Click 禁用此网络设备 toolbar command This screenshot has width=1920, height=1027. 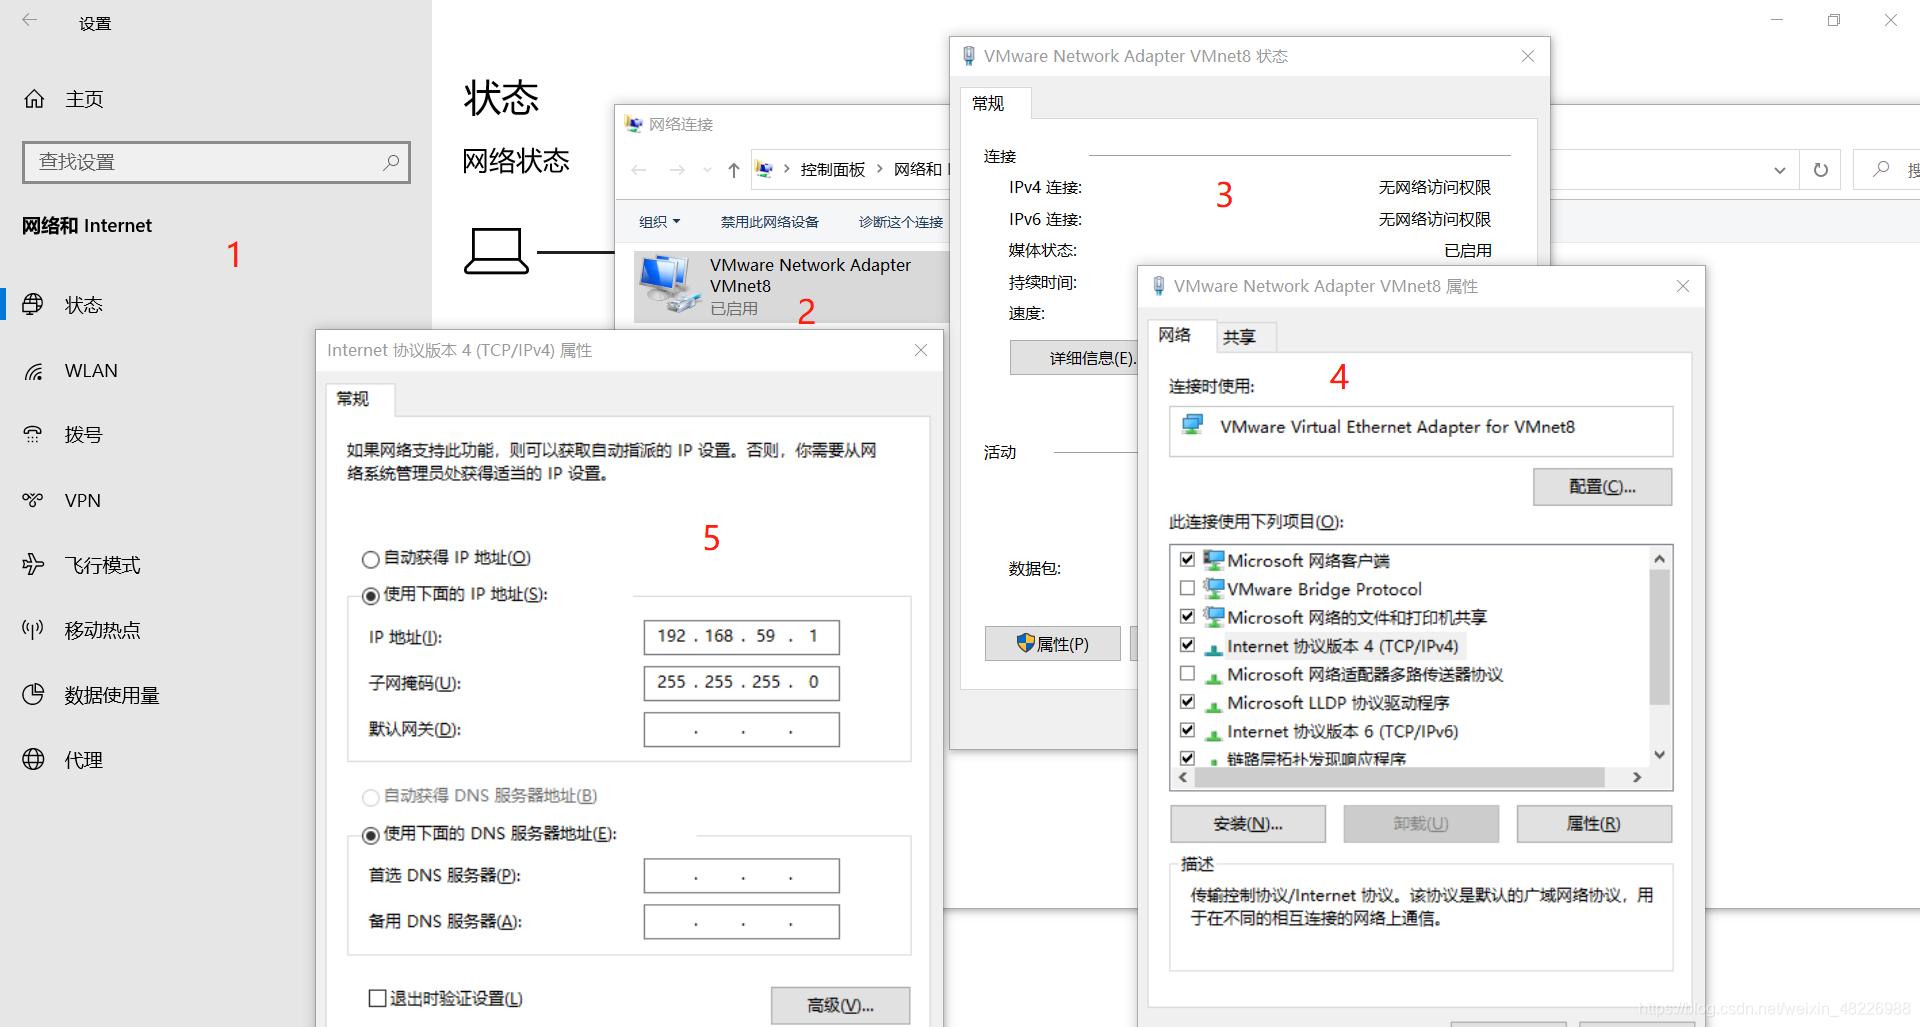769,222
